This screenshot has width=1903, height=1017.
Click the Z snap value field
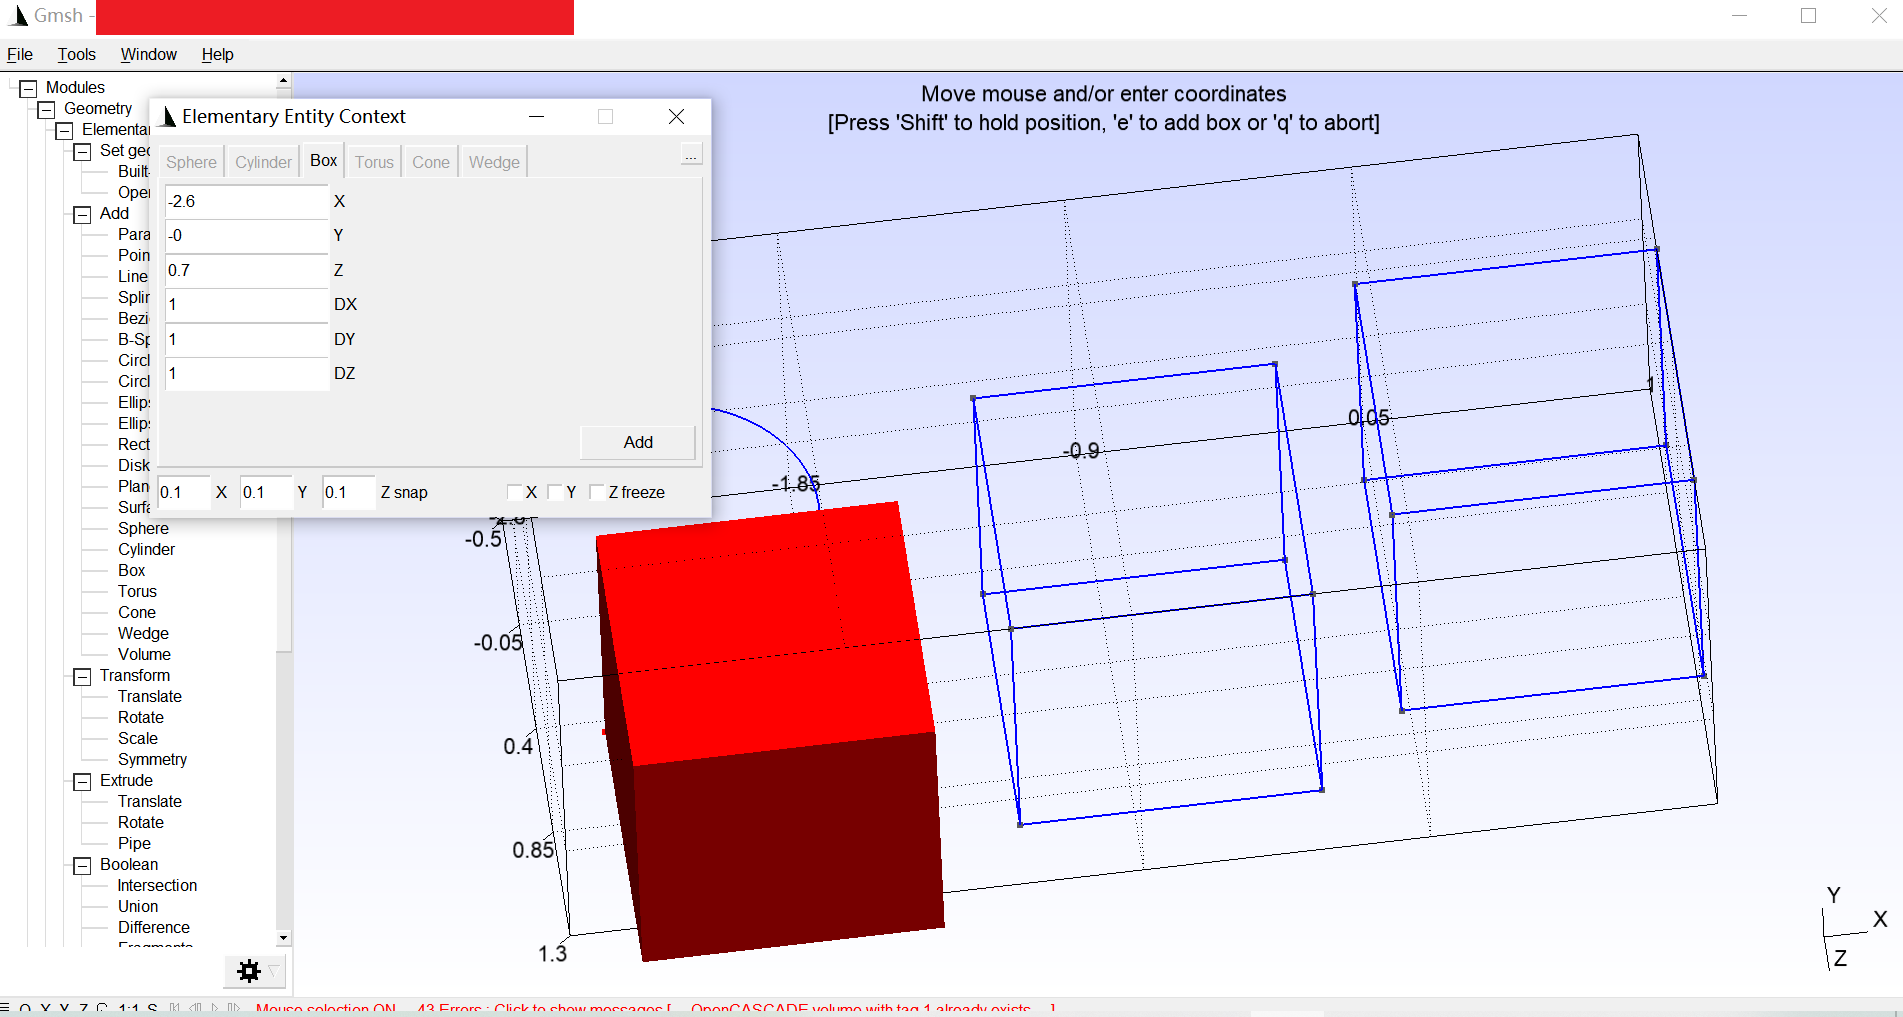348,492
